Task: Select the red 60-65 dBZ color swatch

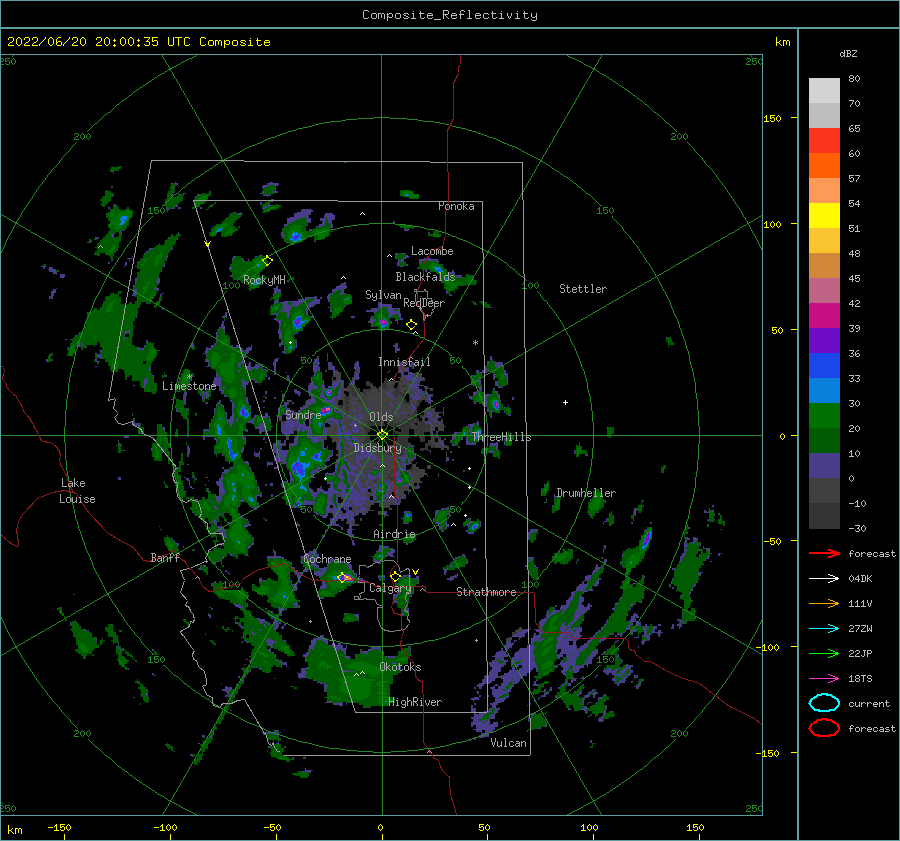Action: 824,141
